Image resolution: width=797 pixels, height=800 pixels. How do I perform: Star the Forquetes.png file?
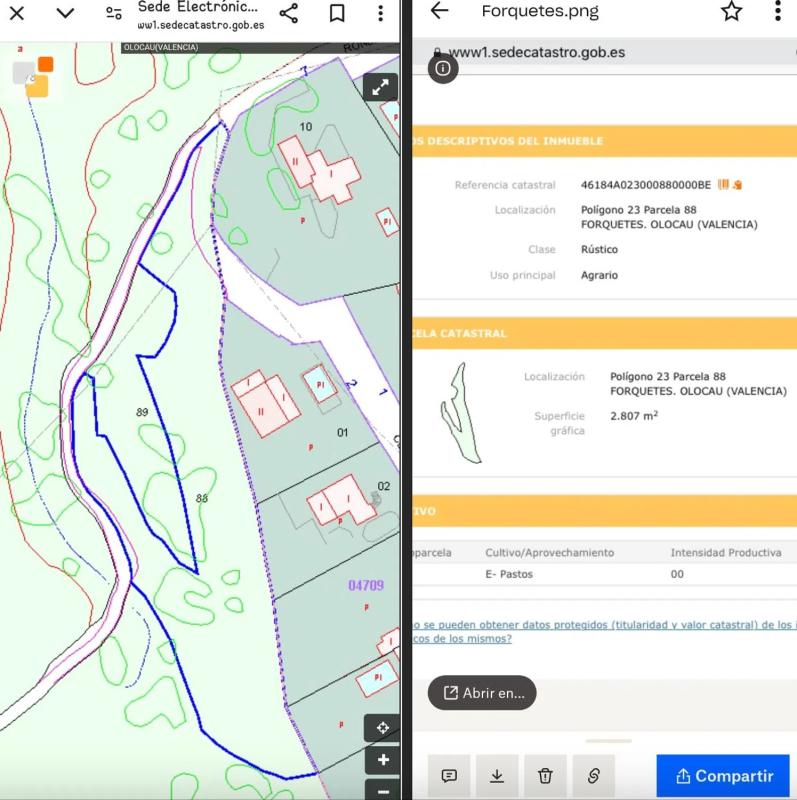(x=732, y=11)
